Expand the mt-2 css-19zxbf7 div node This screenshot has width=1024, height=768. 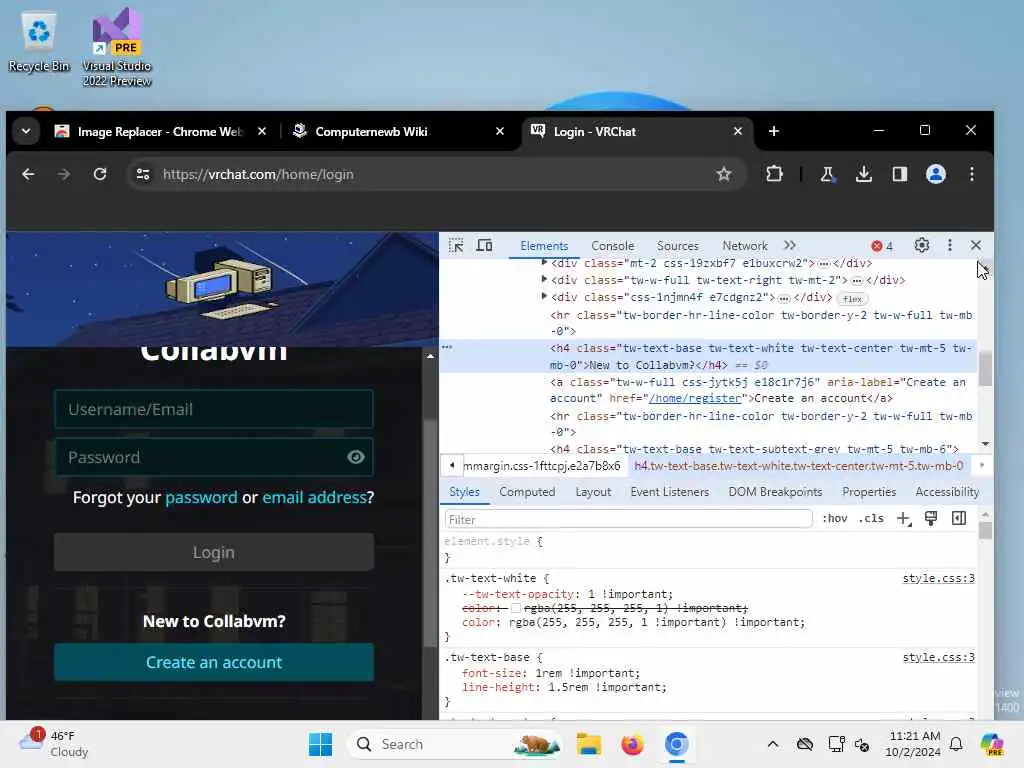coord(544,263)
